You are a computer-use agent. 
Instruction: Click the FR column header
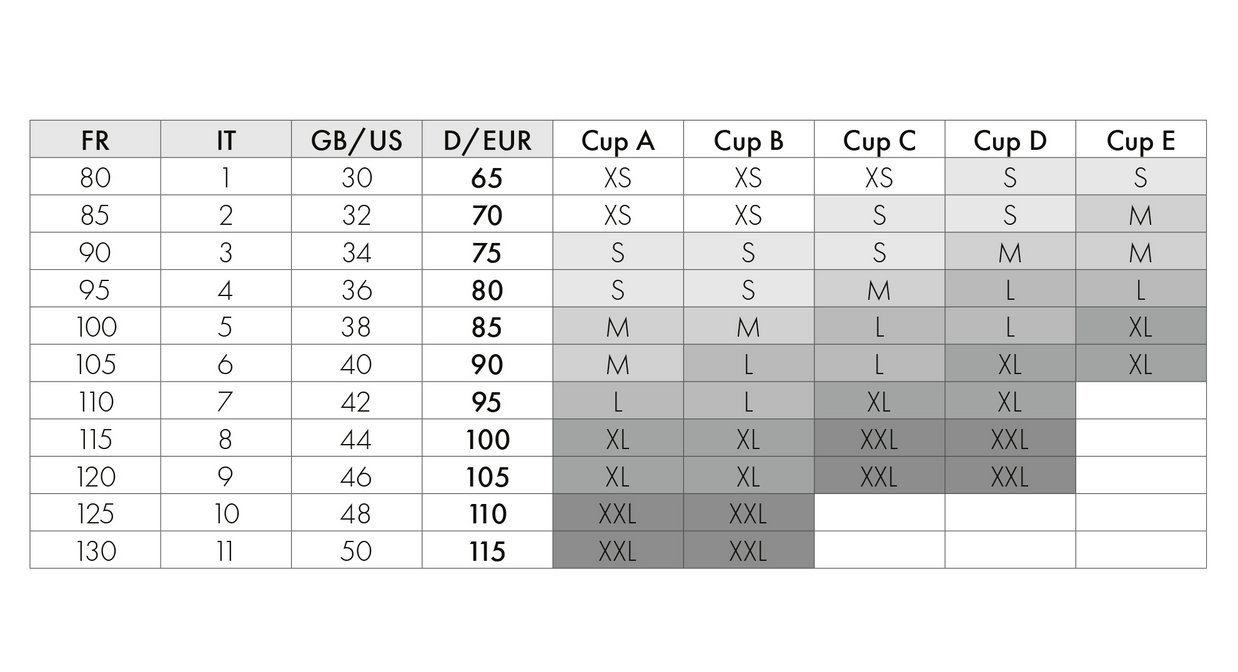[x=95, y=140]
